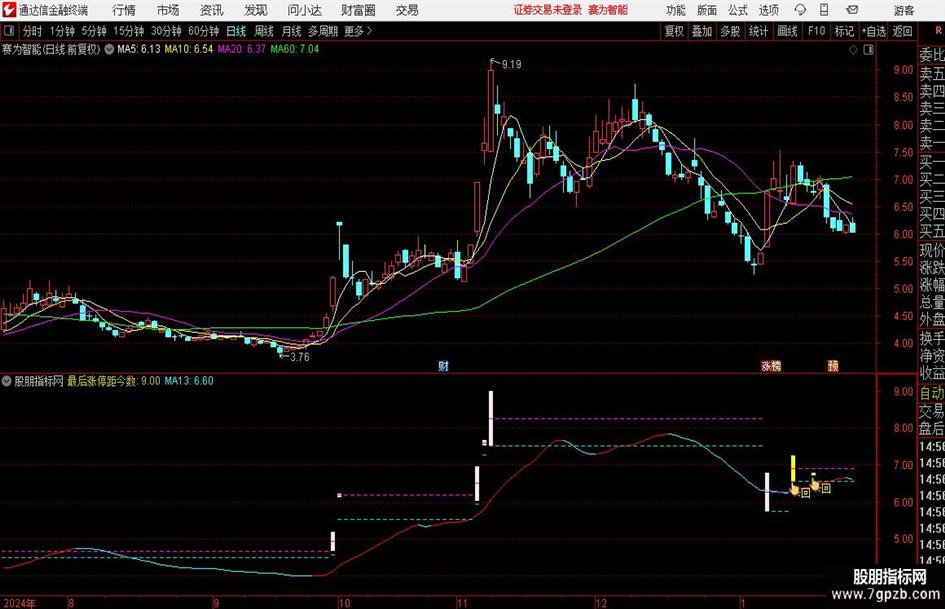Open the 问小达 menu

click(x=304, y=10)
